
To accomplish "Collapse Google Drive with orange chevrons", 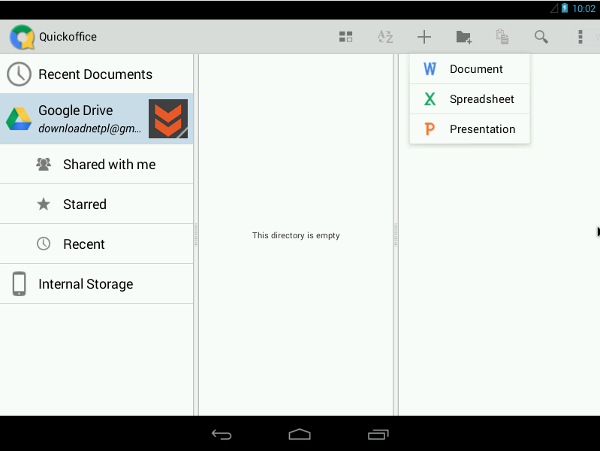I will coord(168,119).
